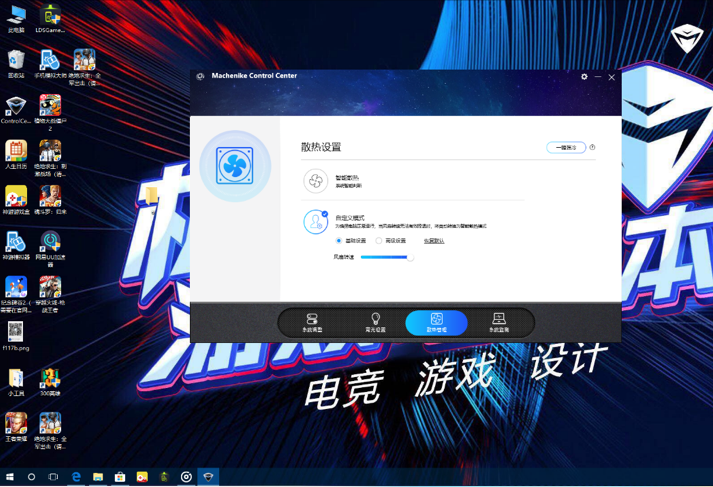Image resolution: width=713 pixels, height=487 pixels.
Task: Open settings gear in Control Center title bar
Action: point(584,77)
